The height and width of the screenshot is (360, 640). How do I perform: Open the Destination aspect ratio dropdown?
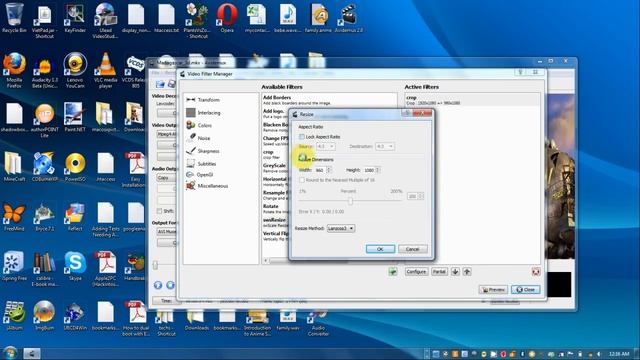(x=385, y=146)
